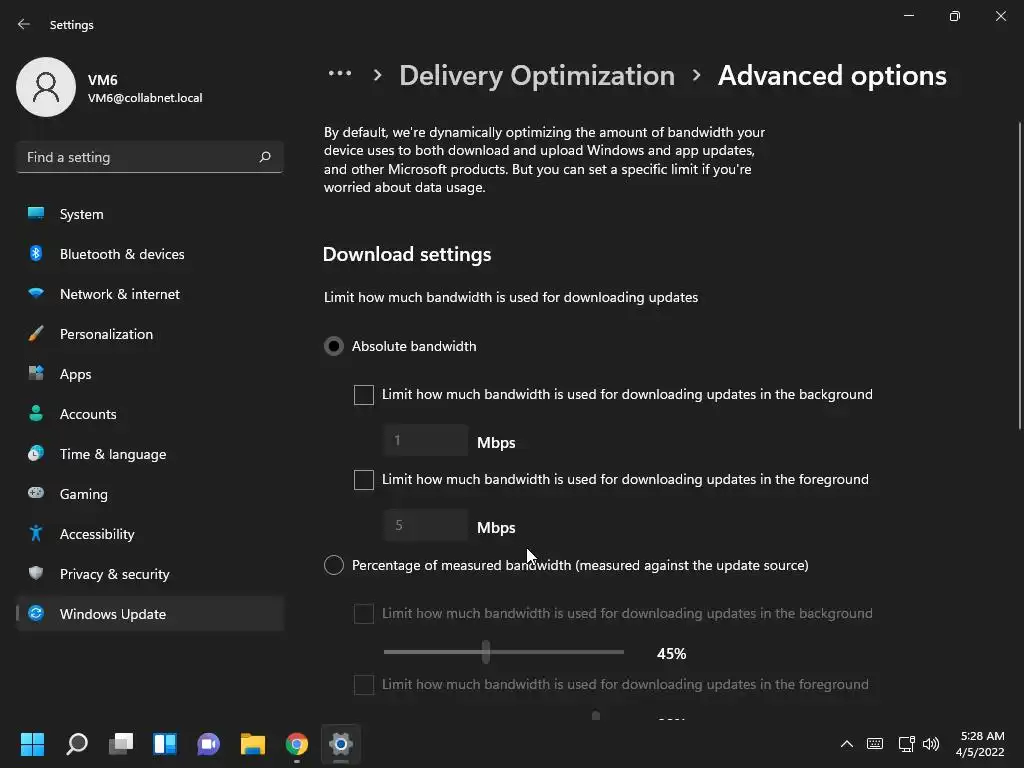
Task: Click the Accounts person icon
Action: (x=36, y=413)
